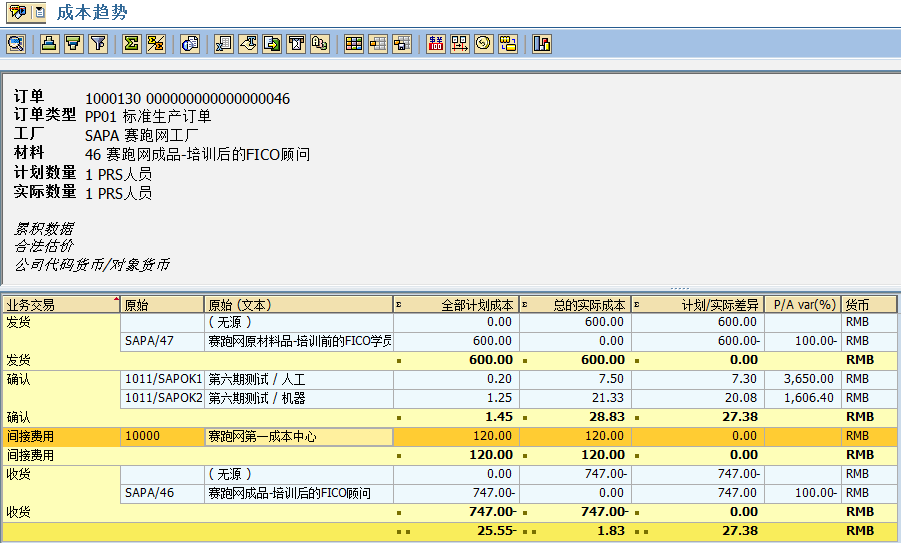Click the Save Layout icon
The height and width of the screenshot is (543, 901).
402,44
